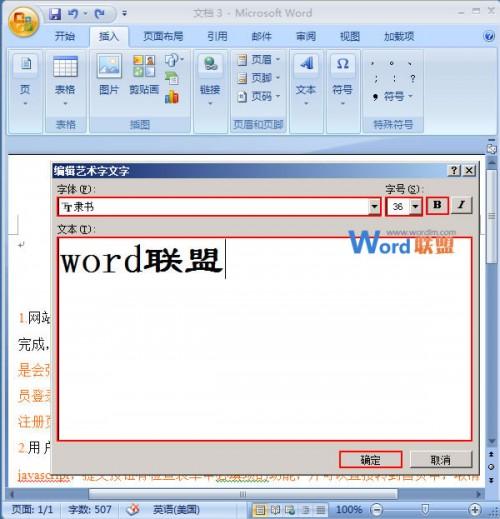
Task: Open the 链接 links dropdown
Action: pyautogui.click(x=210, y=81)
